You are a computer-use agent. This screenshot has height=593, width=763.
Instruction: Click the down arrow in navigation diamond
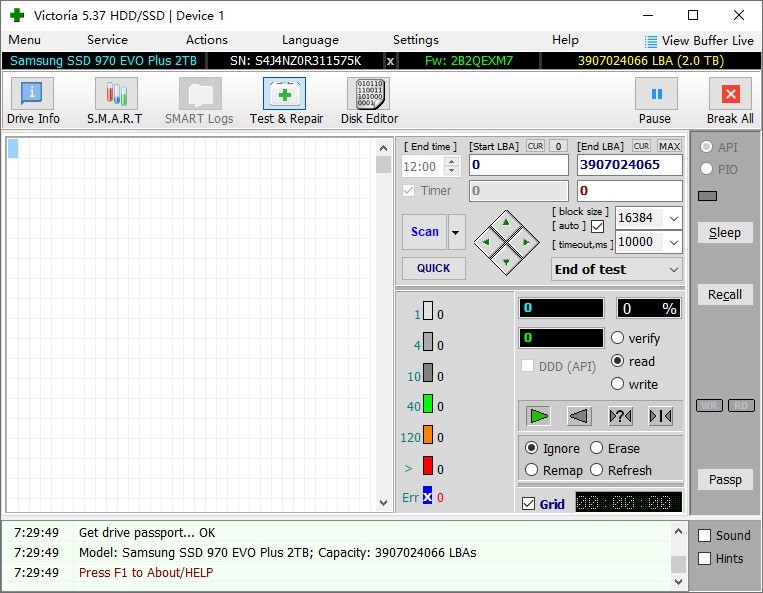pos(506,262)
